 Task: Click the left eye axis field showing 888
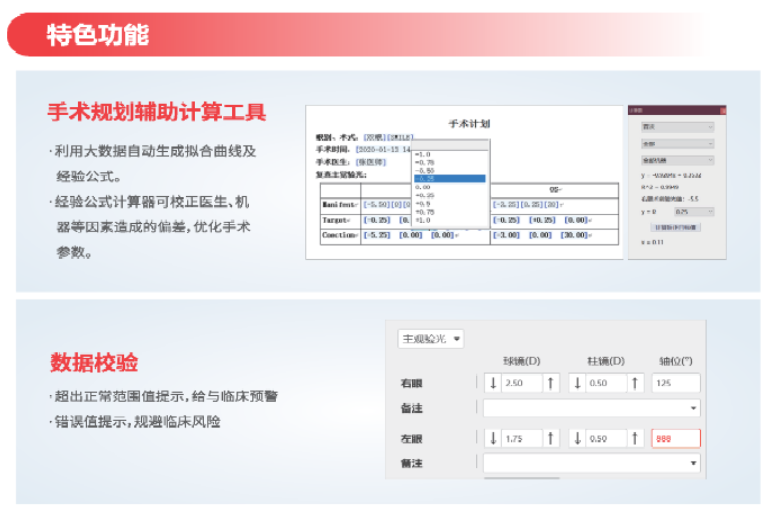675,438
